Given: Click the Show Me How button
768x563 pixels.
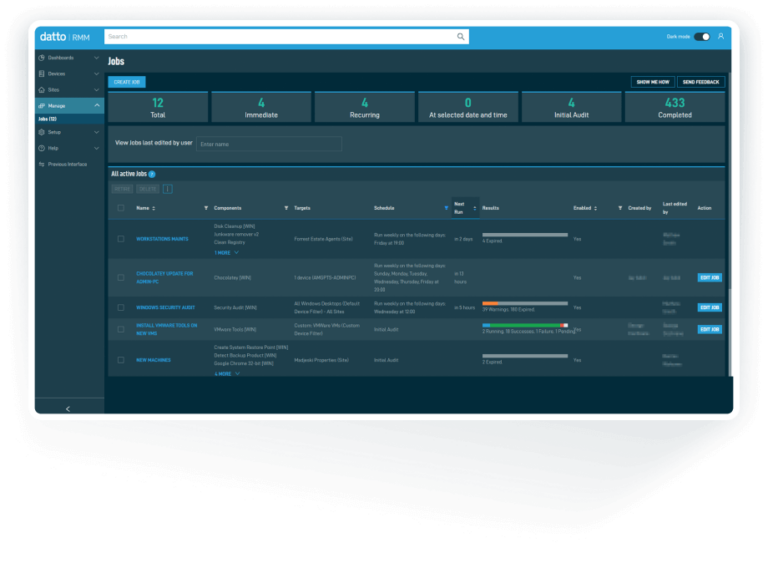Looking at the screenshot, I should point(652,82).
